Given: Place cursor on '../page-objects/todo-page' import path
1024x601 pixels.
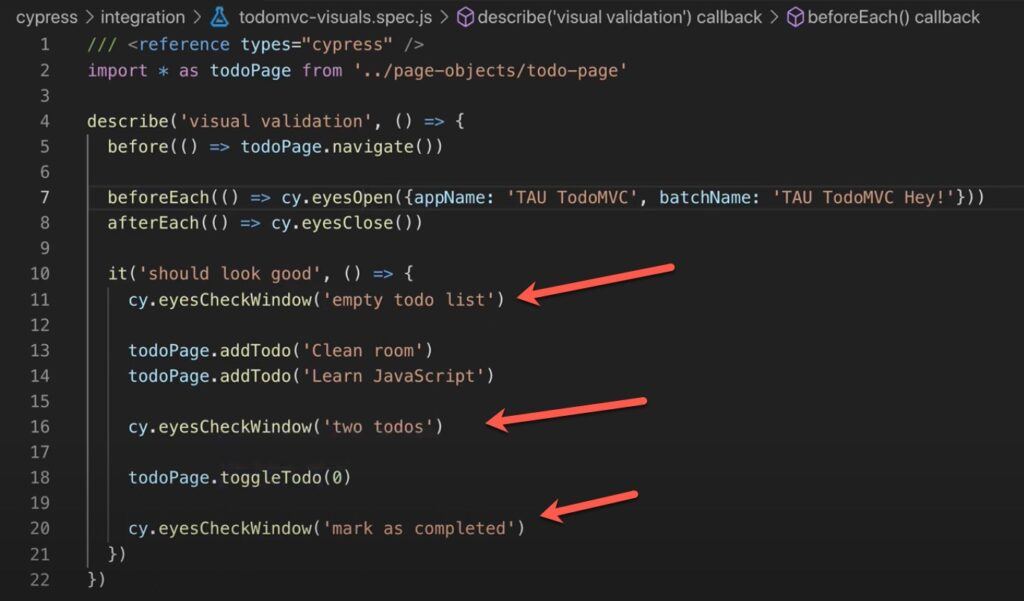Looking at the screenshot, I should pos(490,71).
